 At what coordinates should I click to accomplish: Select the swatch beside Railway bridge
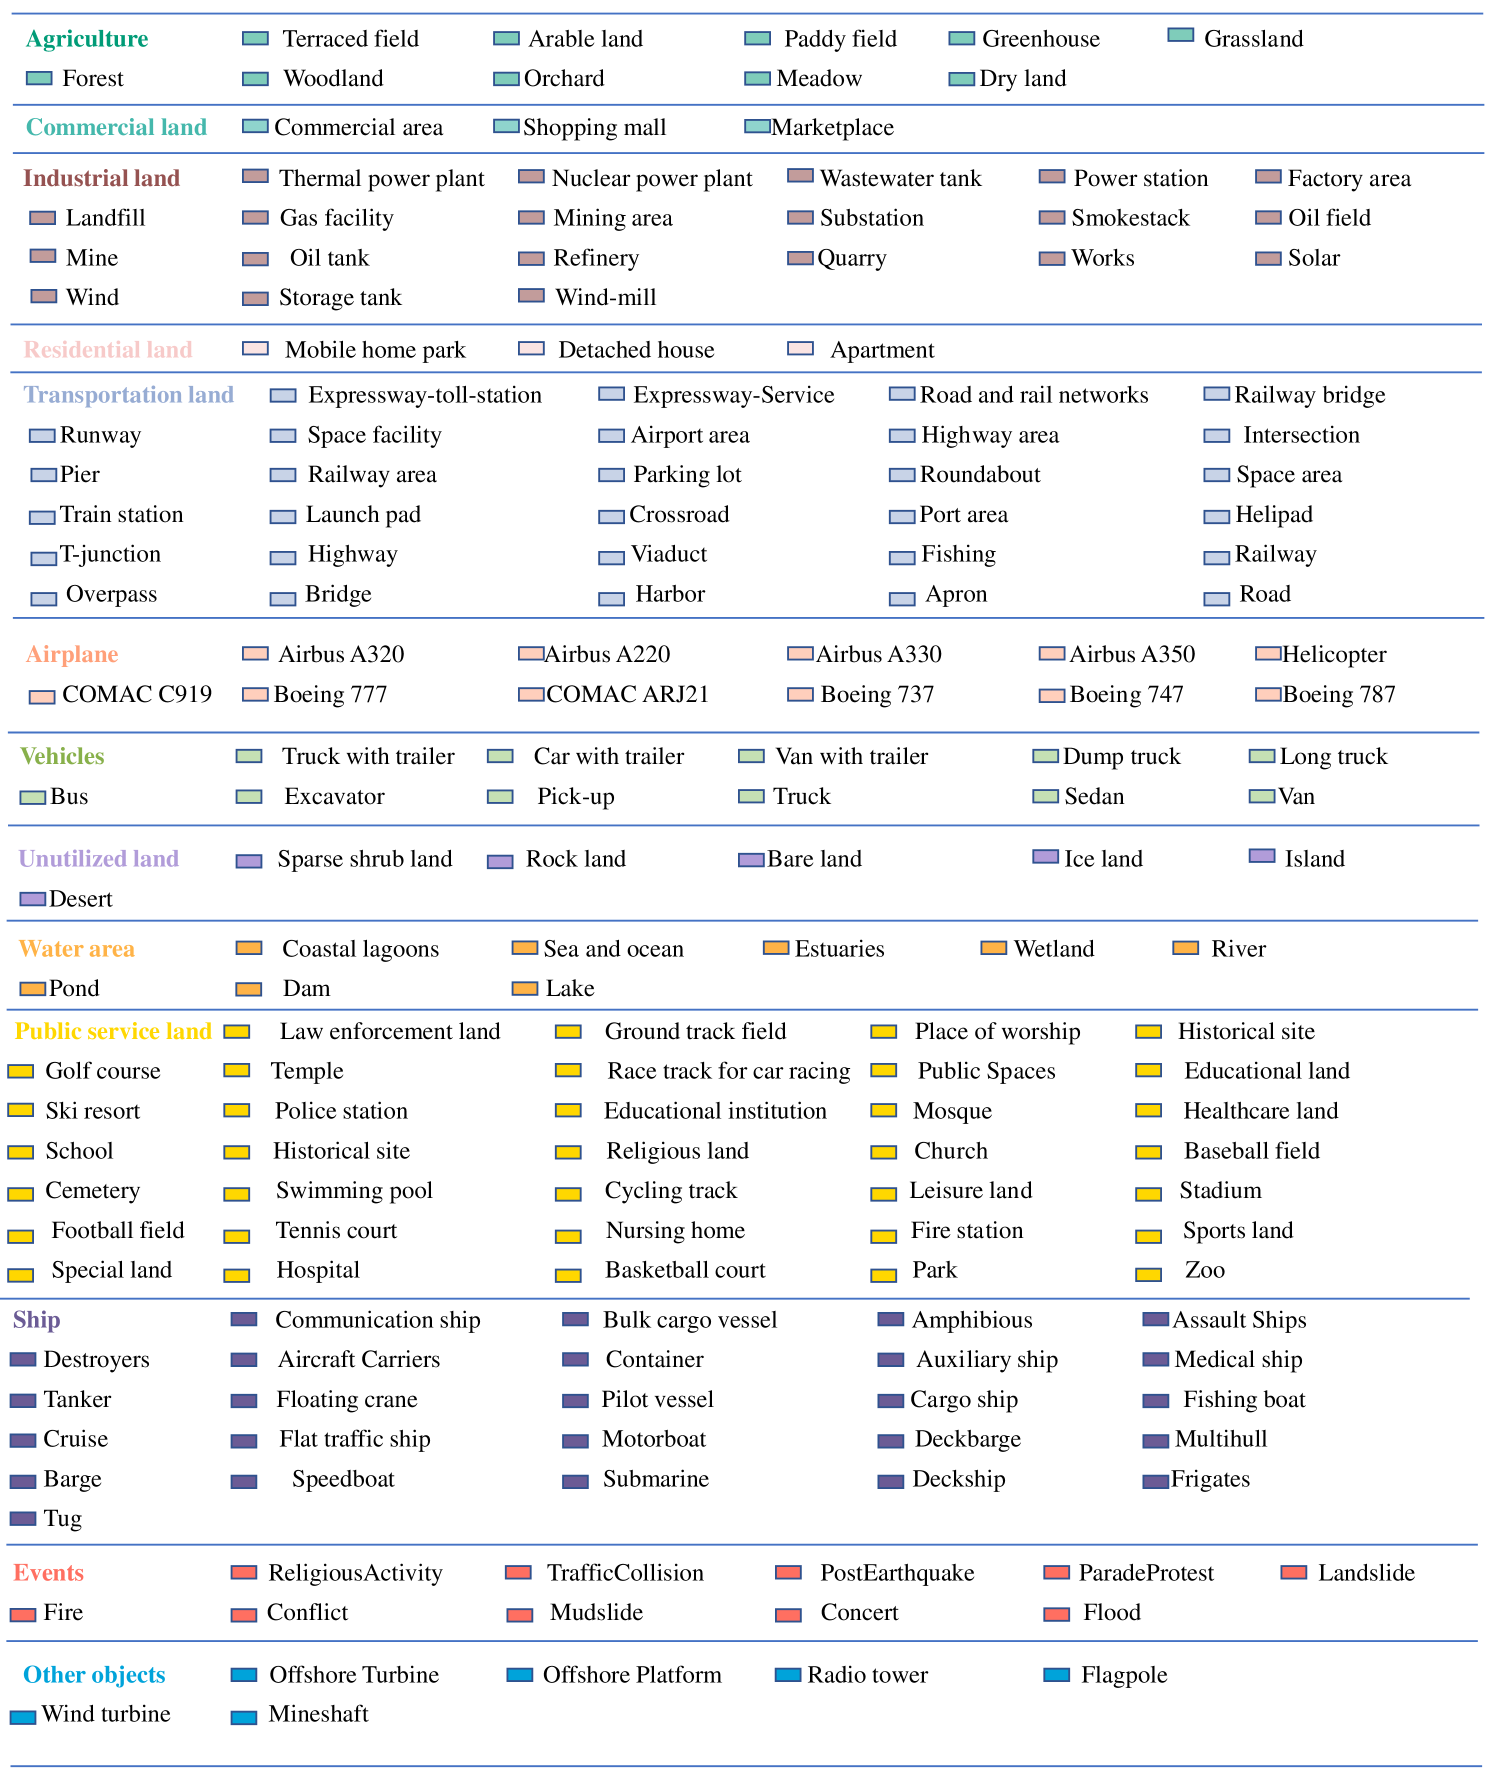pyautogui.click(x=1216, y=394)
